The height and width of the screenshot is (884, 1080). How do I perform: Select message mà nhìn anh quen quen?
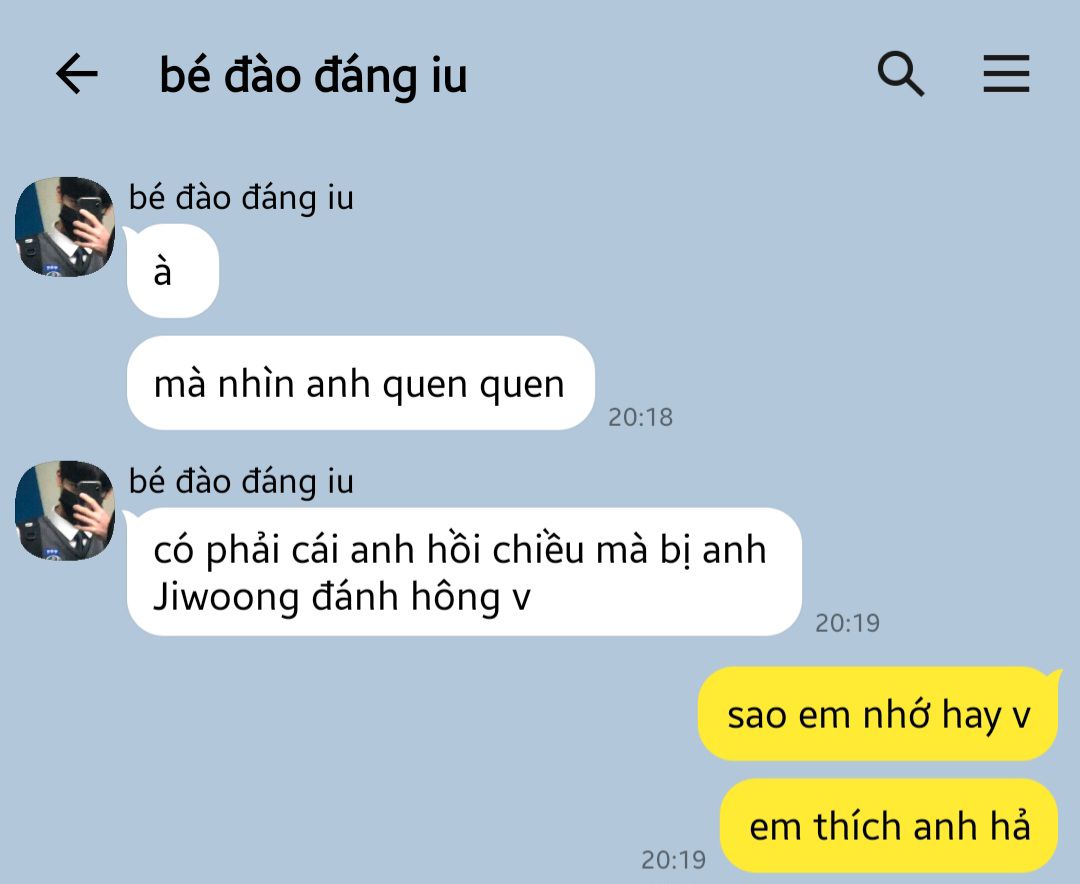[x=360, y=383]
